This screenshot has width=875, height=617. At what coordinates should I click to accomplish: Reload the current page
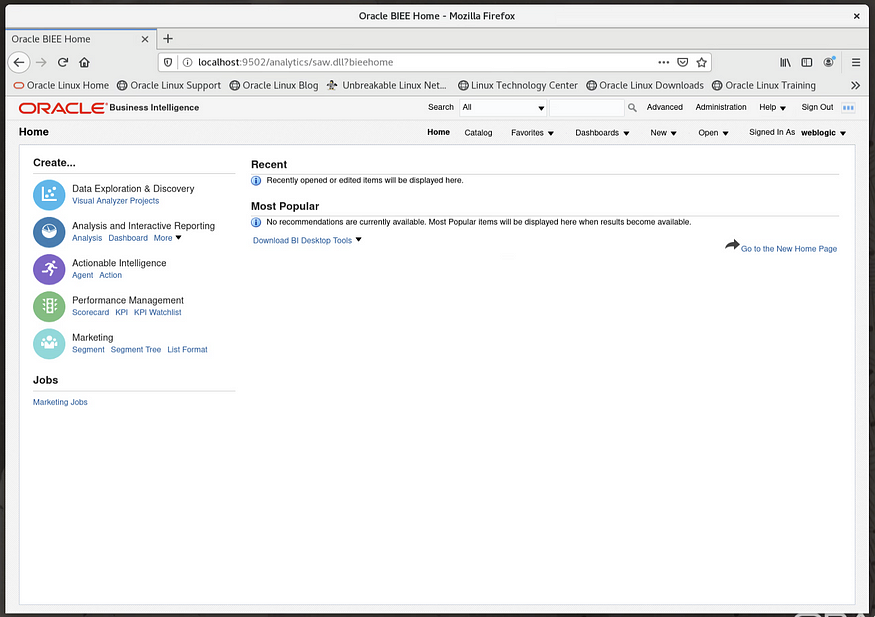pyautogui.click(x=62, y=62)
